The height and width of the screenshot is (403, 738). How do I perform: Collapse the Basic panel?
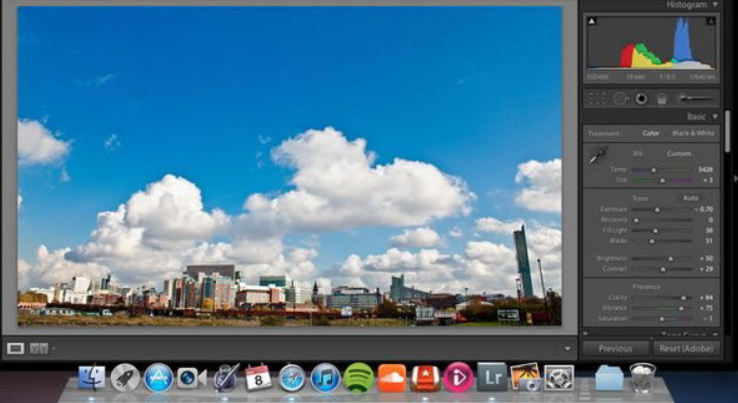pos(714,117)
